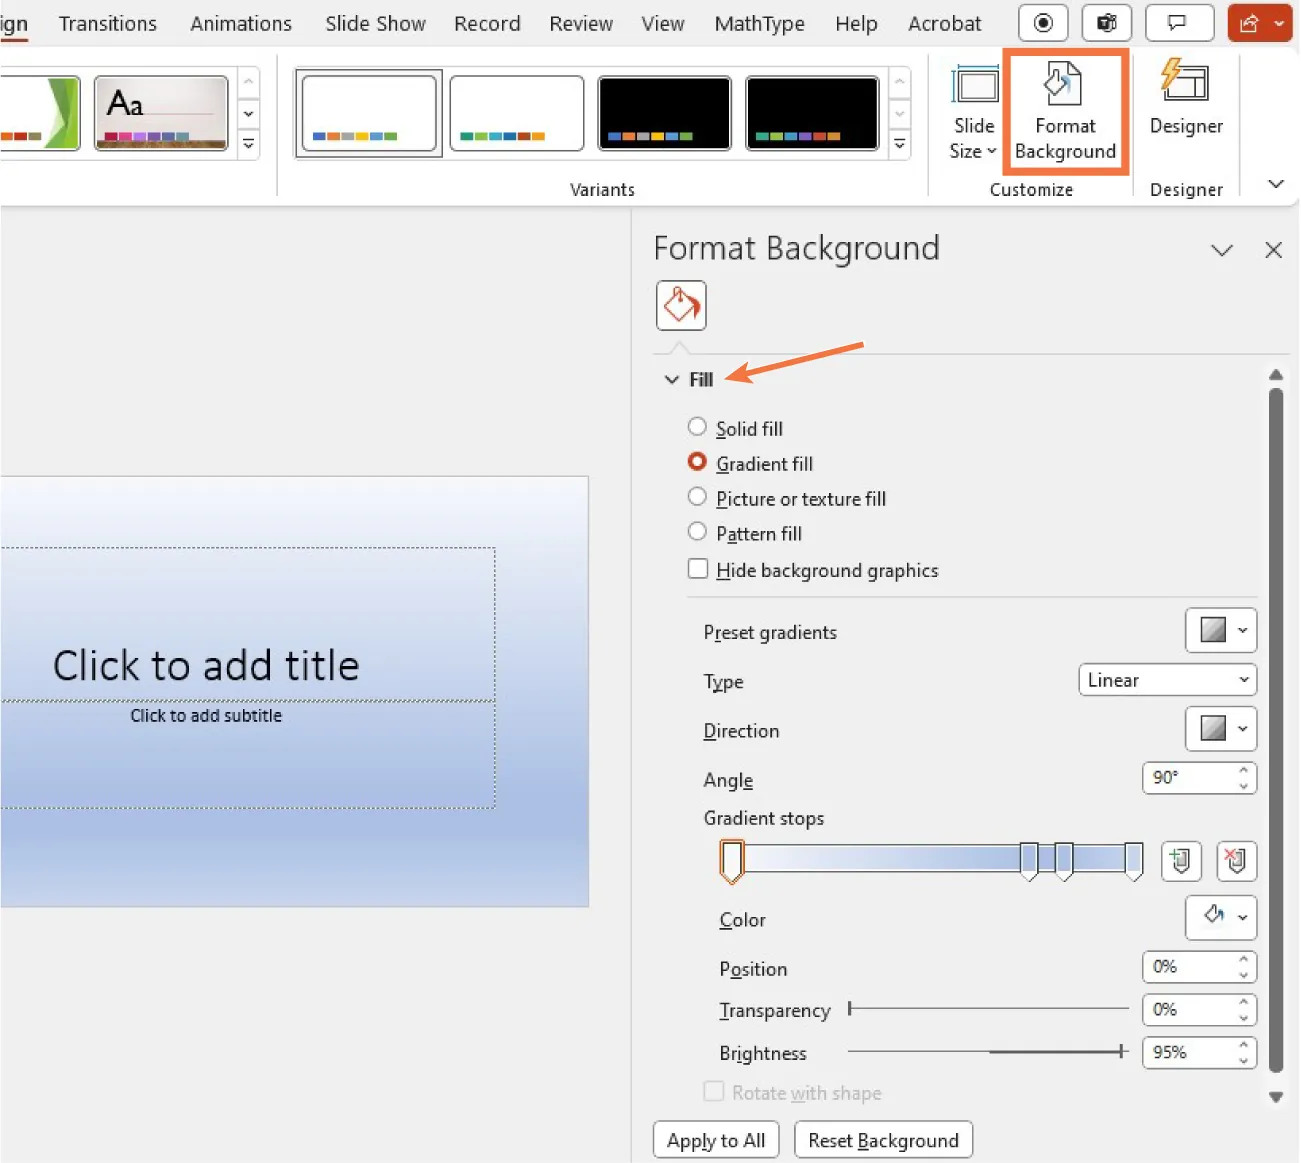Image resolution: width=1301 pixels, height=1163 pixels.
Task: Click Apply to All
Action: click(x=715, y=1140)
